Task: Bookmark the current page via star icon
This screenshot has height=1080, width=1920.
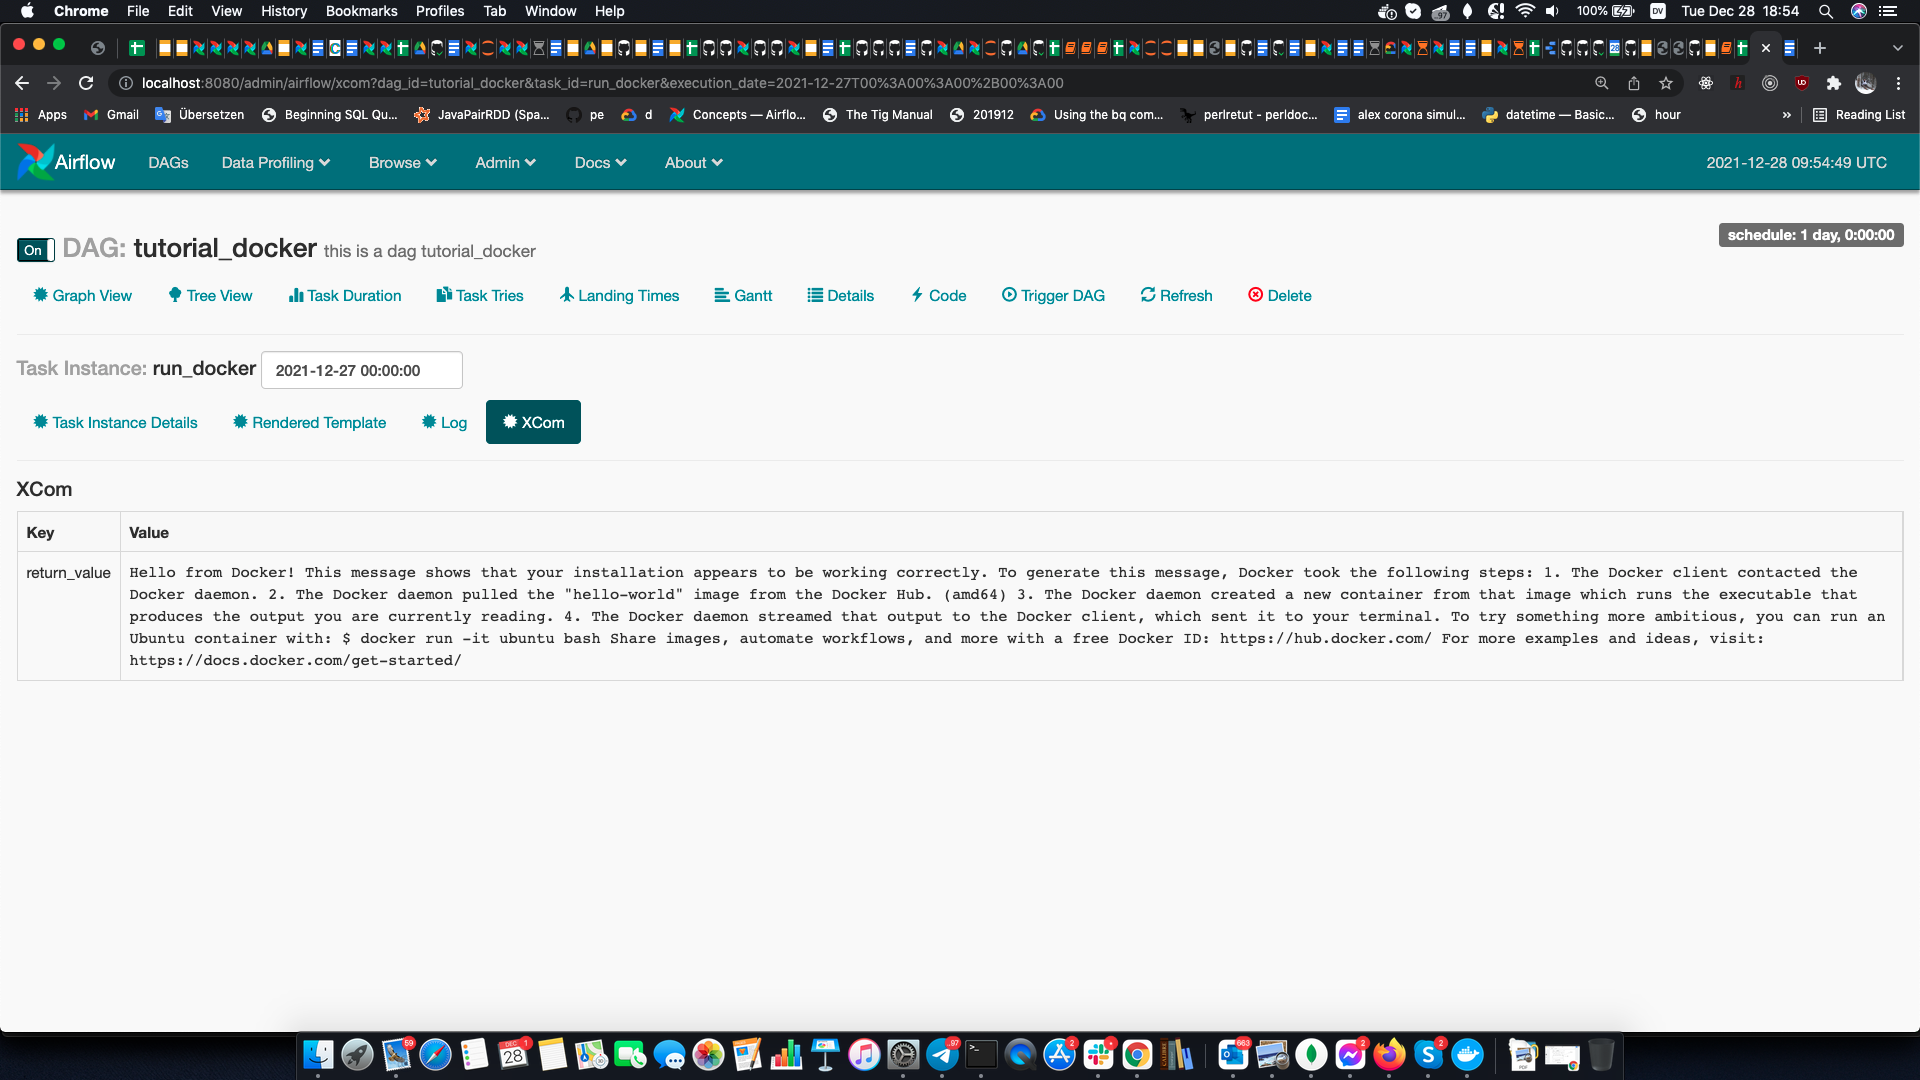Action: (1666, 83)
